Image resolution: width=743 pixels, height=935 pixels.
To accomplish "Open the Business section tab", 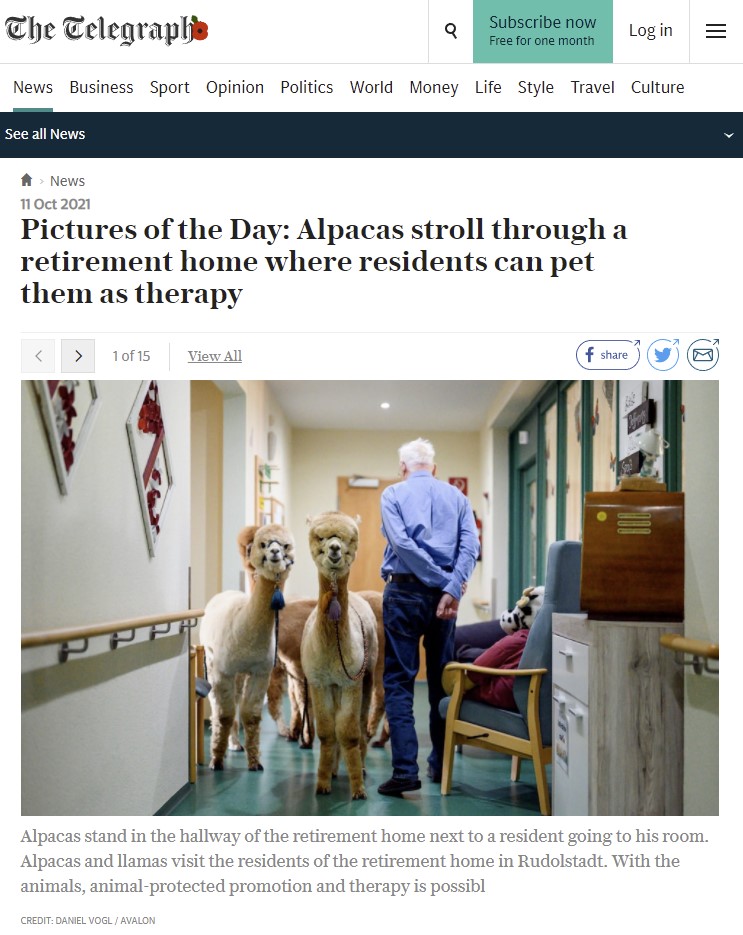I will [101, 87].
